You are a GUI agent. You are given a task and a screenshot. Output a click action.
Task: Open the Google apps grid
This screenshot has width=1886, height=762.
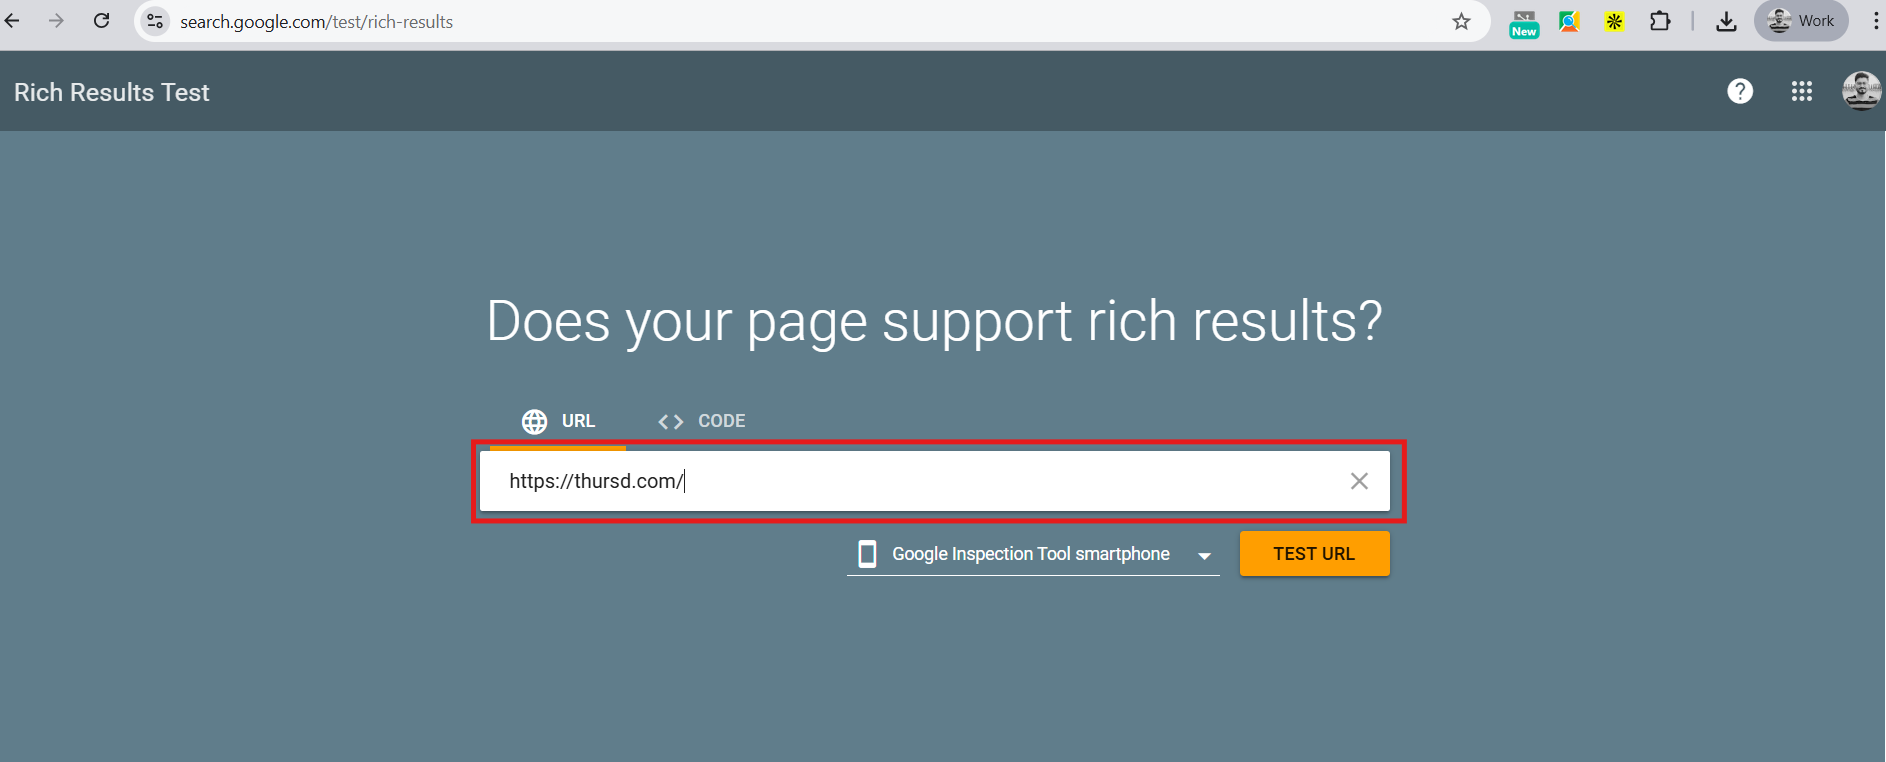1801,91
